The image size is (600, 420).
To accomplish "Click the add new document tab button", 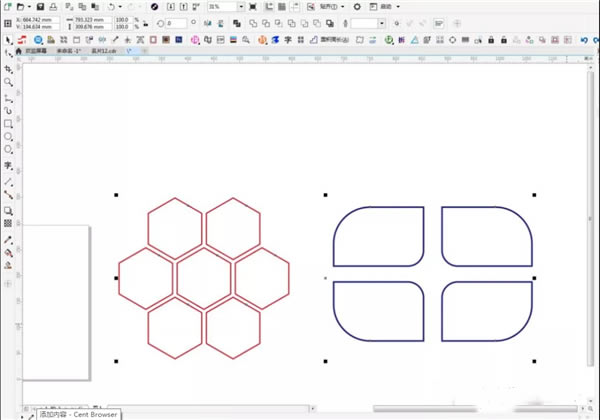I will point(144,51).
